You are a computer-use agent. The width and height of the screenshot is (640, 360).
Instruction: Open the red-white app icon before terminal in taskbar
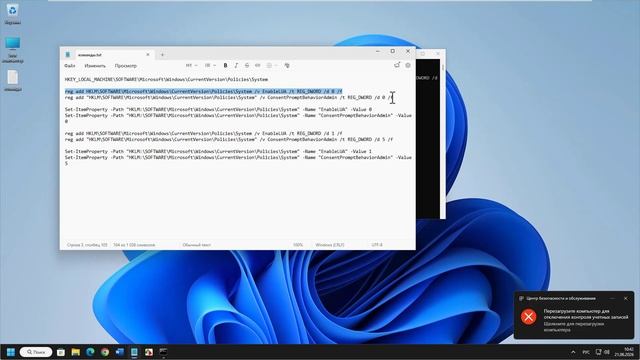pyautogui.click(x=149, y=352)
